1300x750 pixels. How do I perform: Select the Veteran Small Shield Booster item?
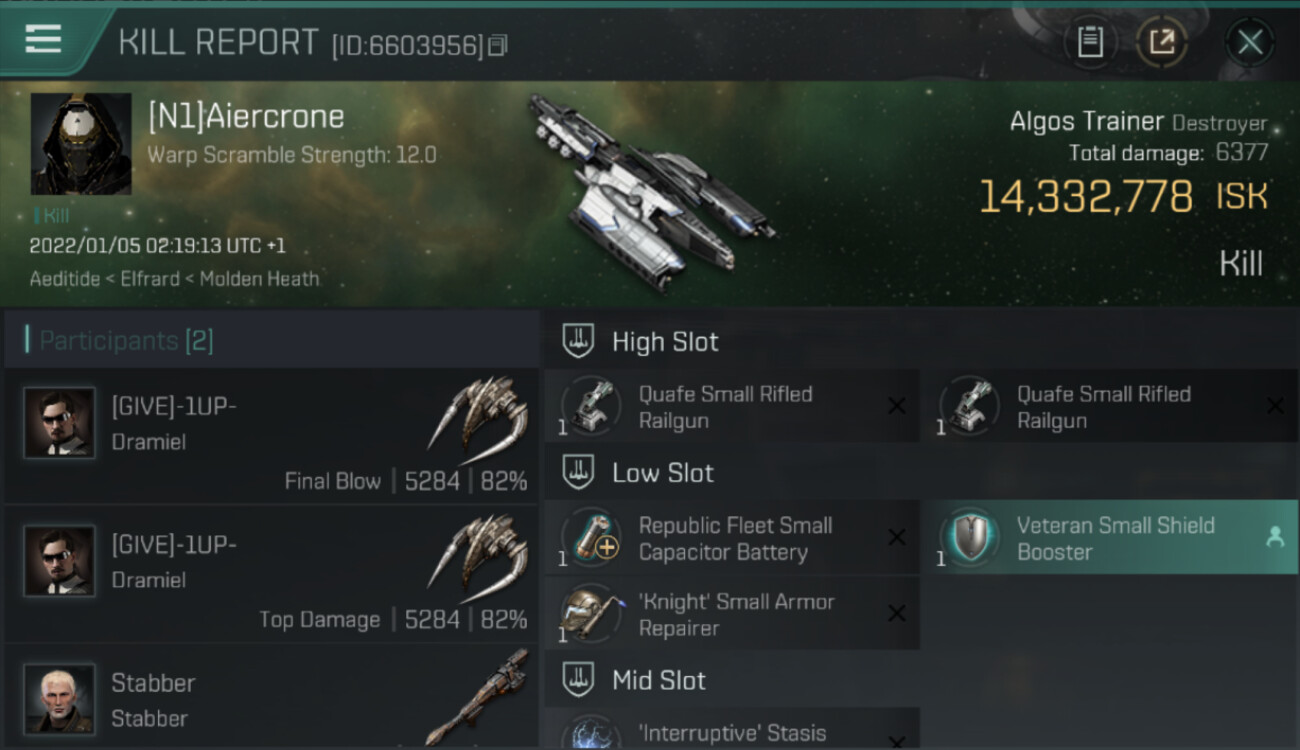pos(1110,538)
